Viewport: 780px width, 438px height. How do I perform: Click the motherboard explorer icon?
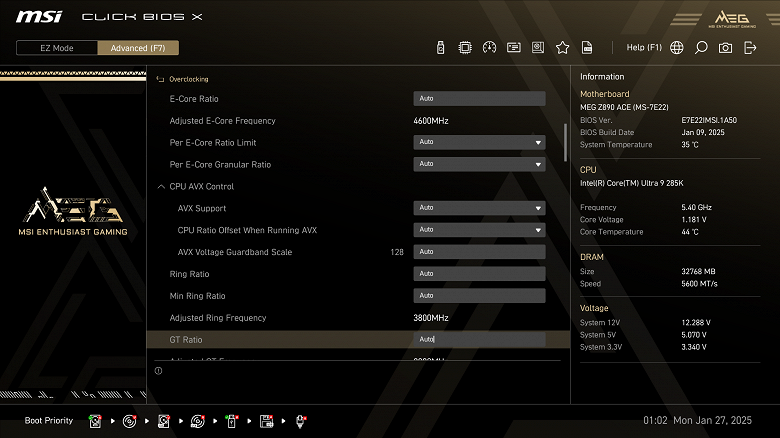538,48
